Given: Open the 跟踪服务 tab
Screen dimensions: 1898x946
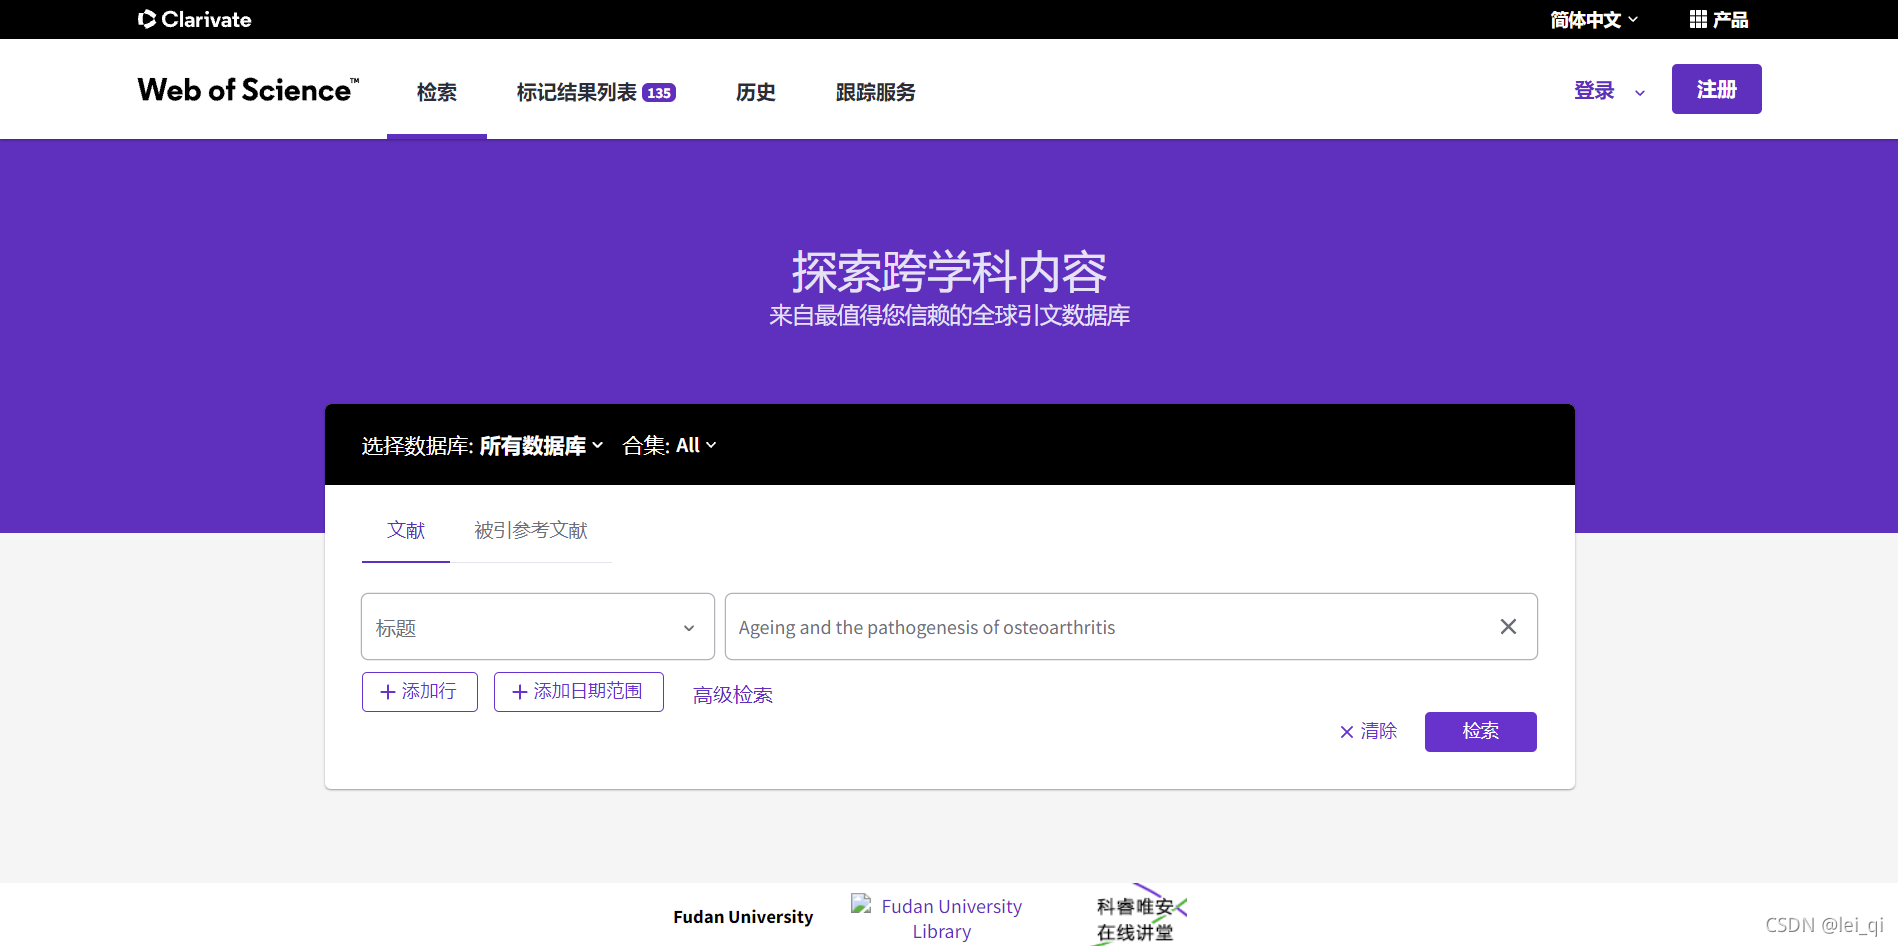Looking at the screenshot, I should pyautogui.click(x=875, y=92).
